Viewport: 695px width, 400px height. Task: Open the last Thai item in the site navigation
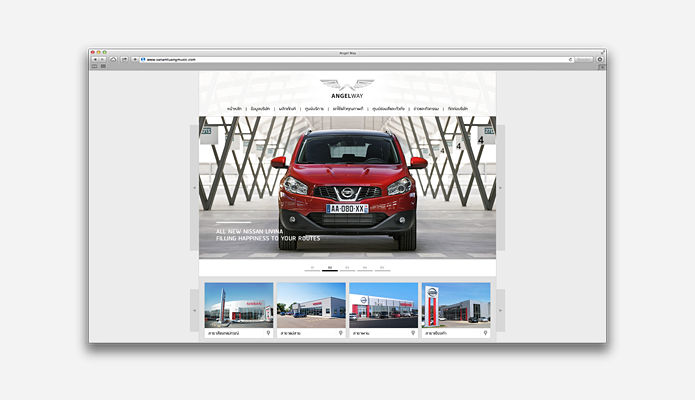tap(457, 109)
